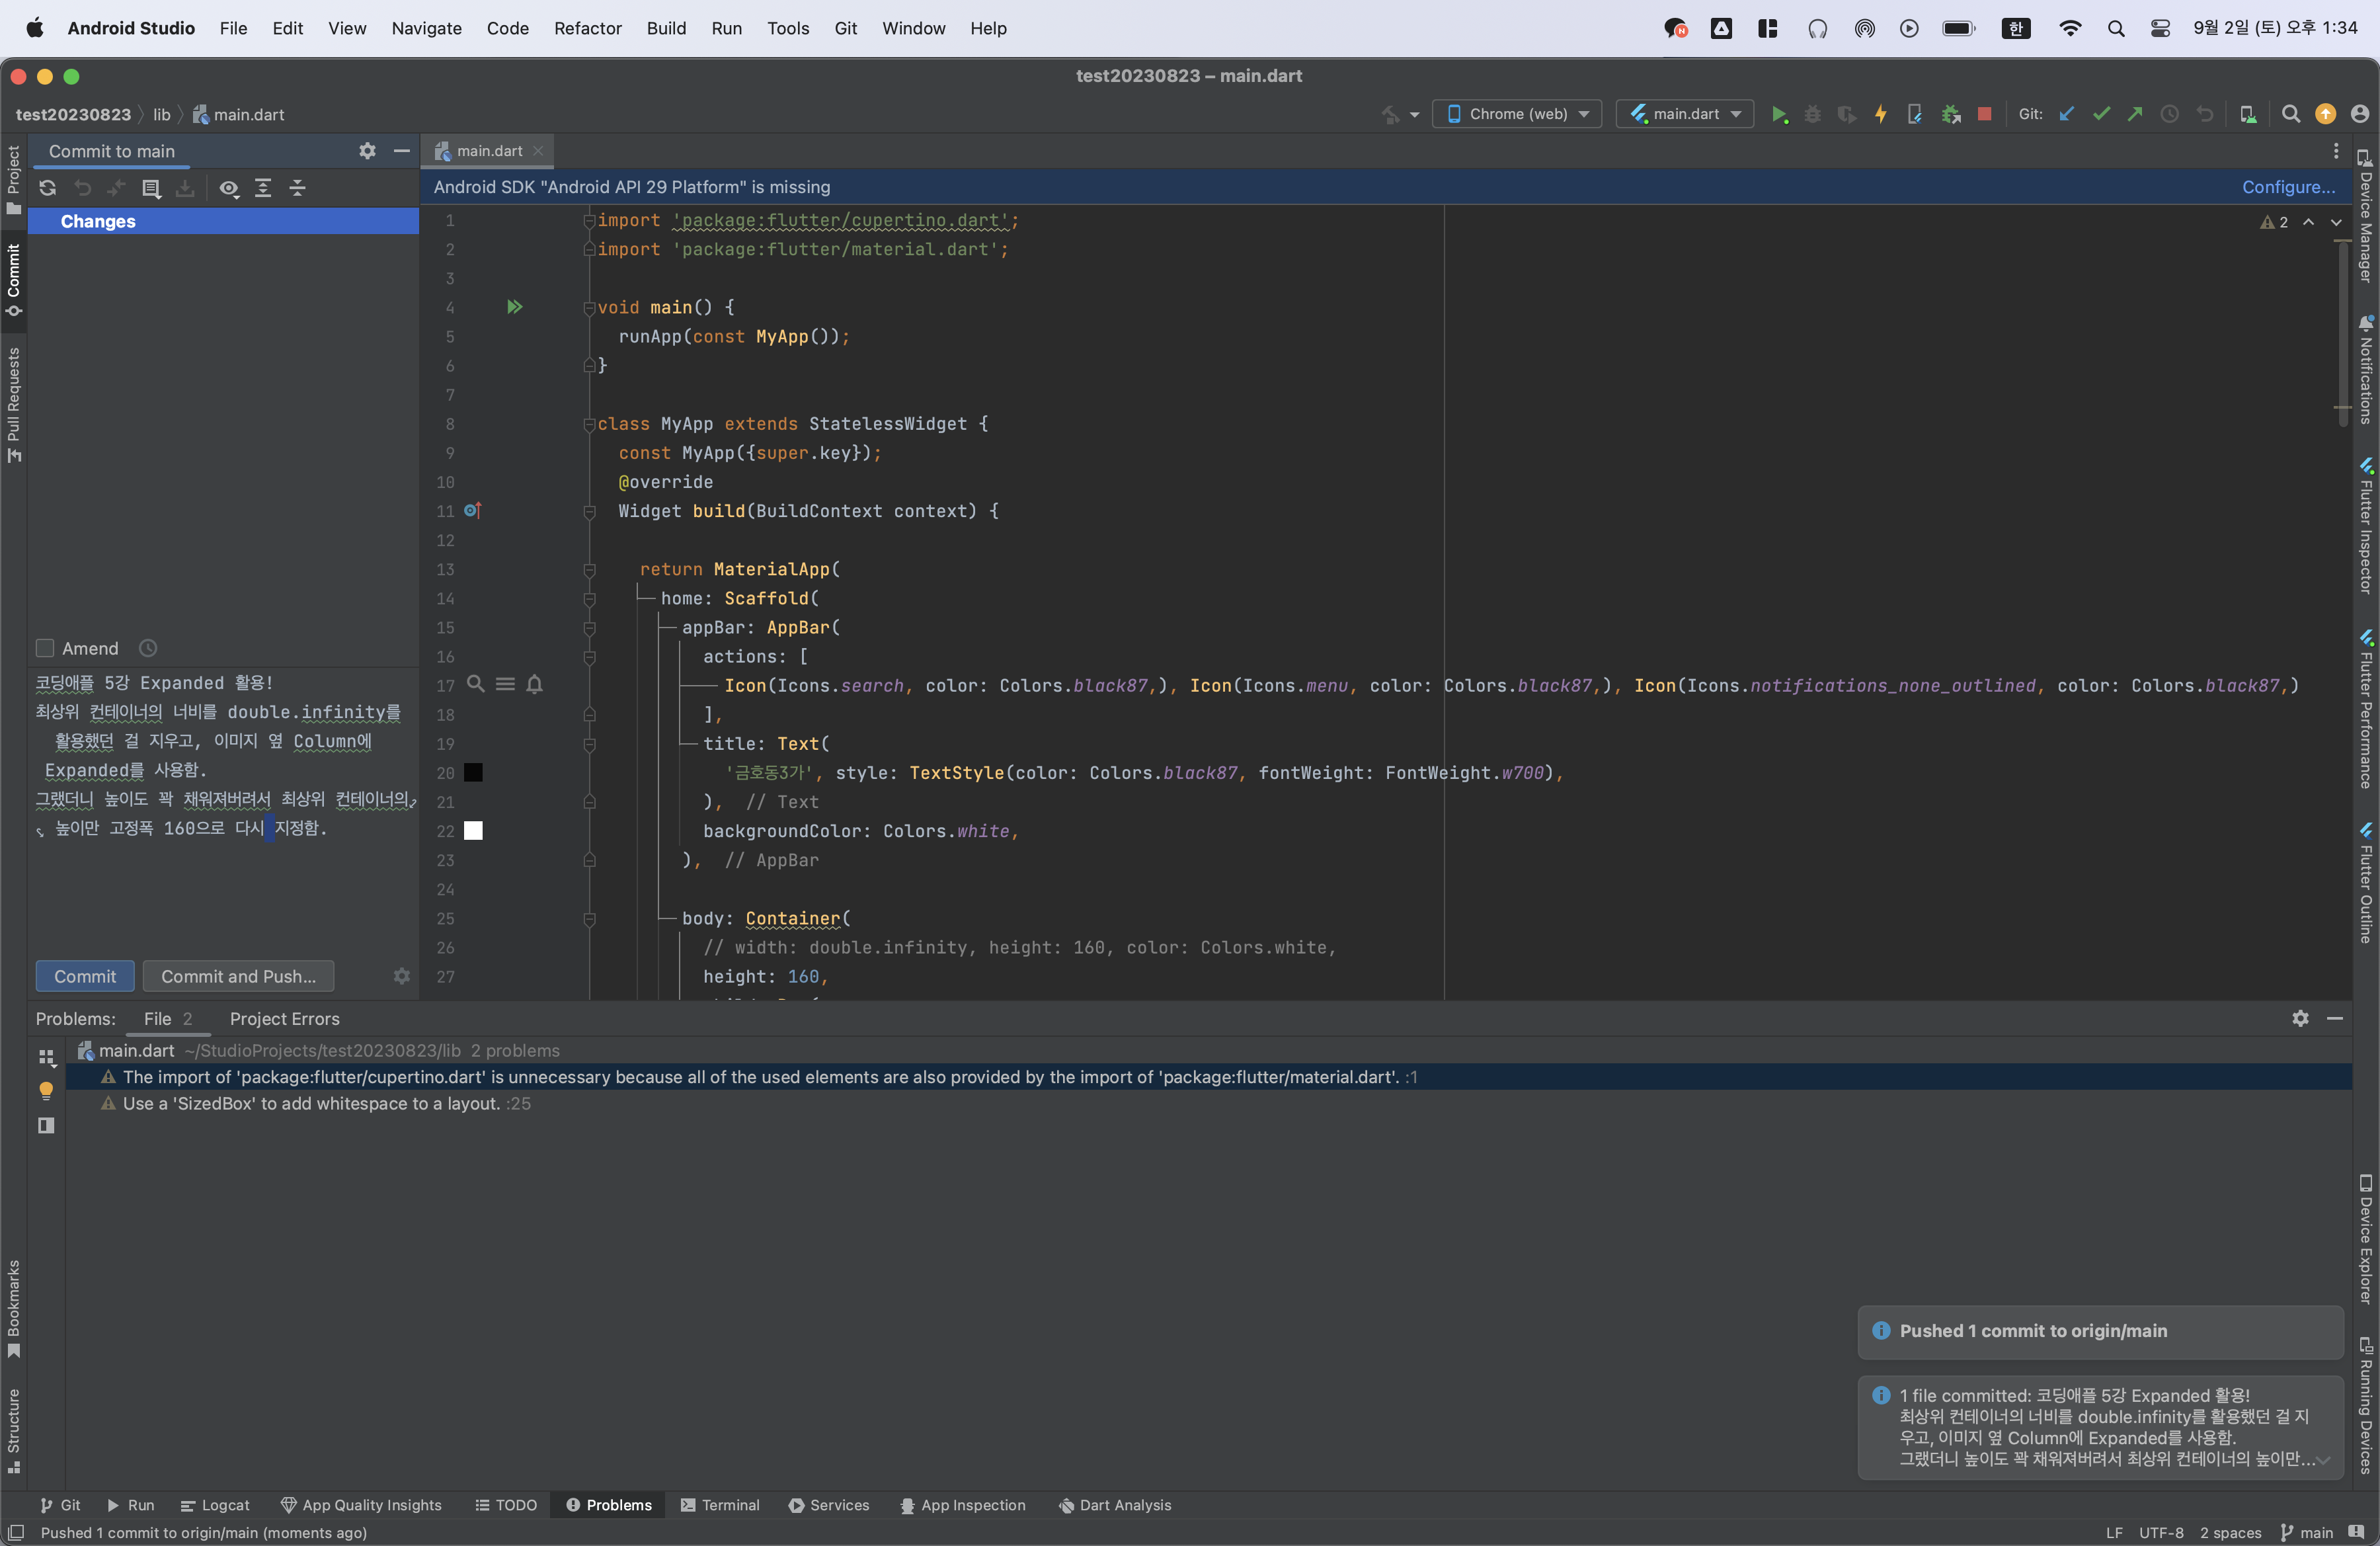Open the main.dart run configuration dropdown
This screenshot has width=2380, height=1546.
1685,114
